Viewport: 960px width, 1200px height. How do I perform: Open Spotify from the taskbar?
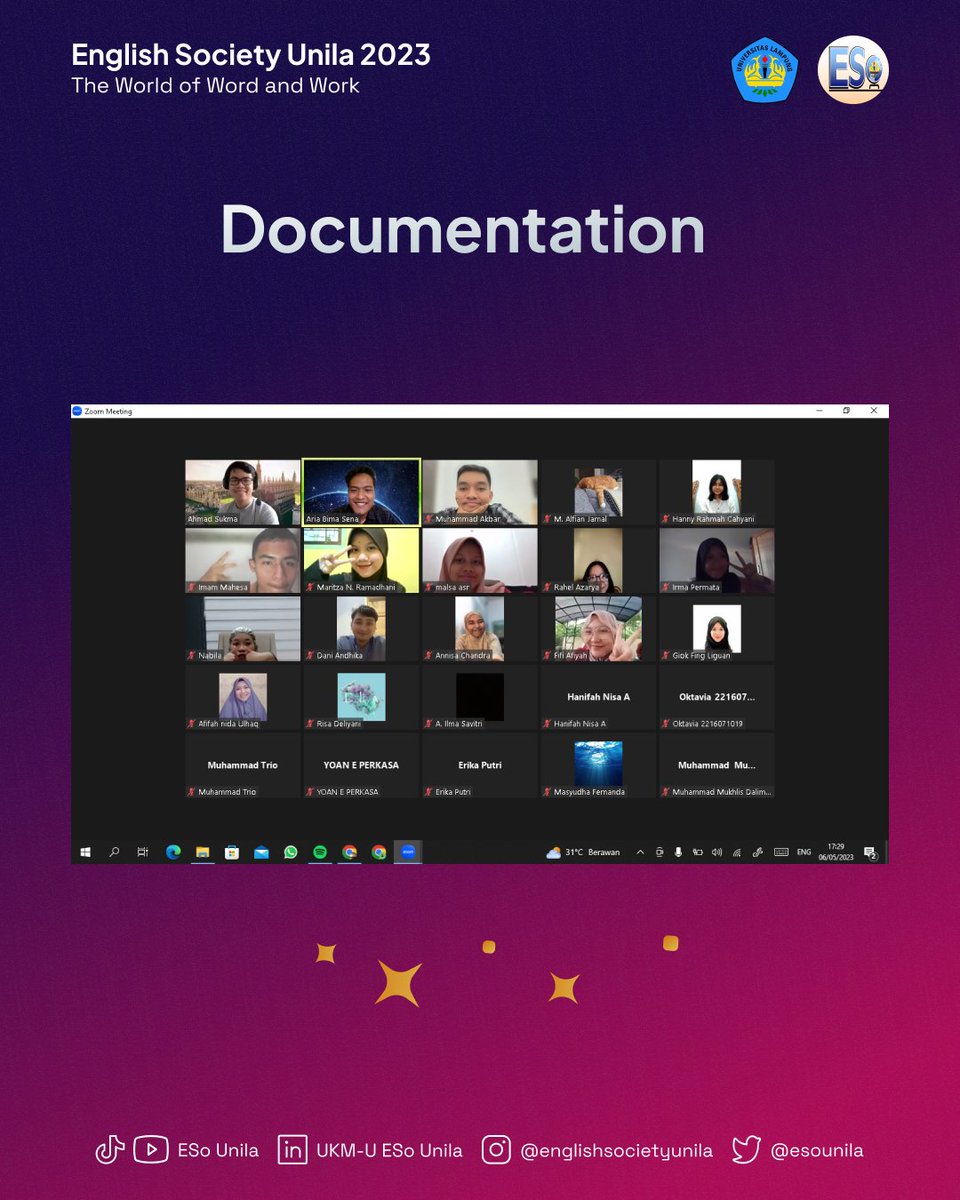click(x=320, y=852)
